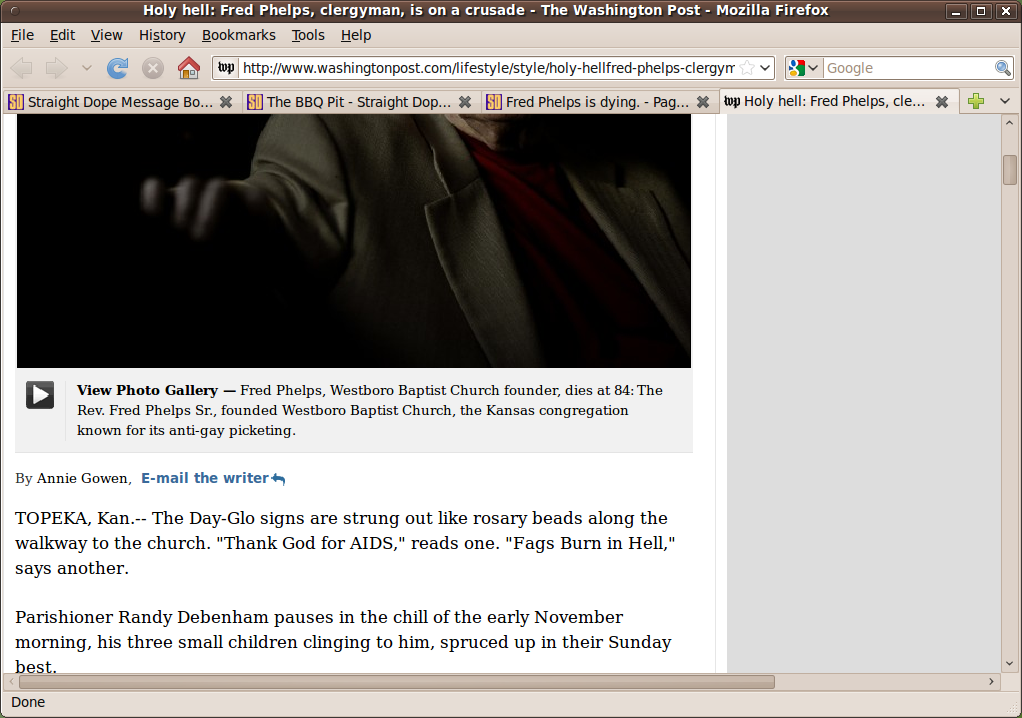Bookmark this page with star icon
The height and width of the screenshot is (718, 1022).
click(746, 68)
